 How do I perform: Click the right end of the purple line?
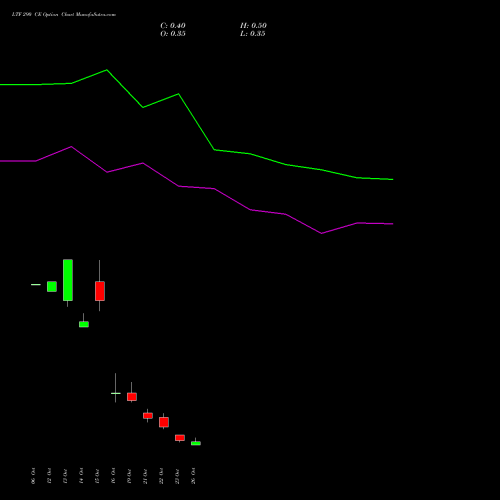(393, 224)
